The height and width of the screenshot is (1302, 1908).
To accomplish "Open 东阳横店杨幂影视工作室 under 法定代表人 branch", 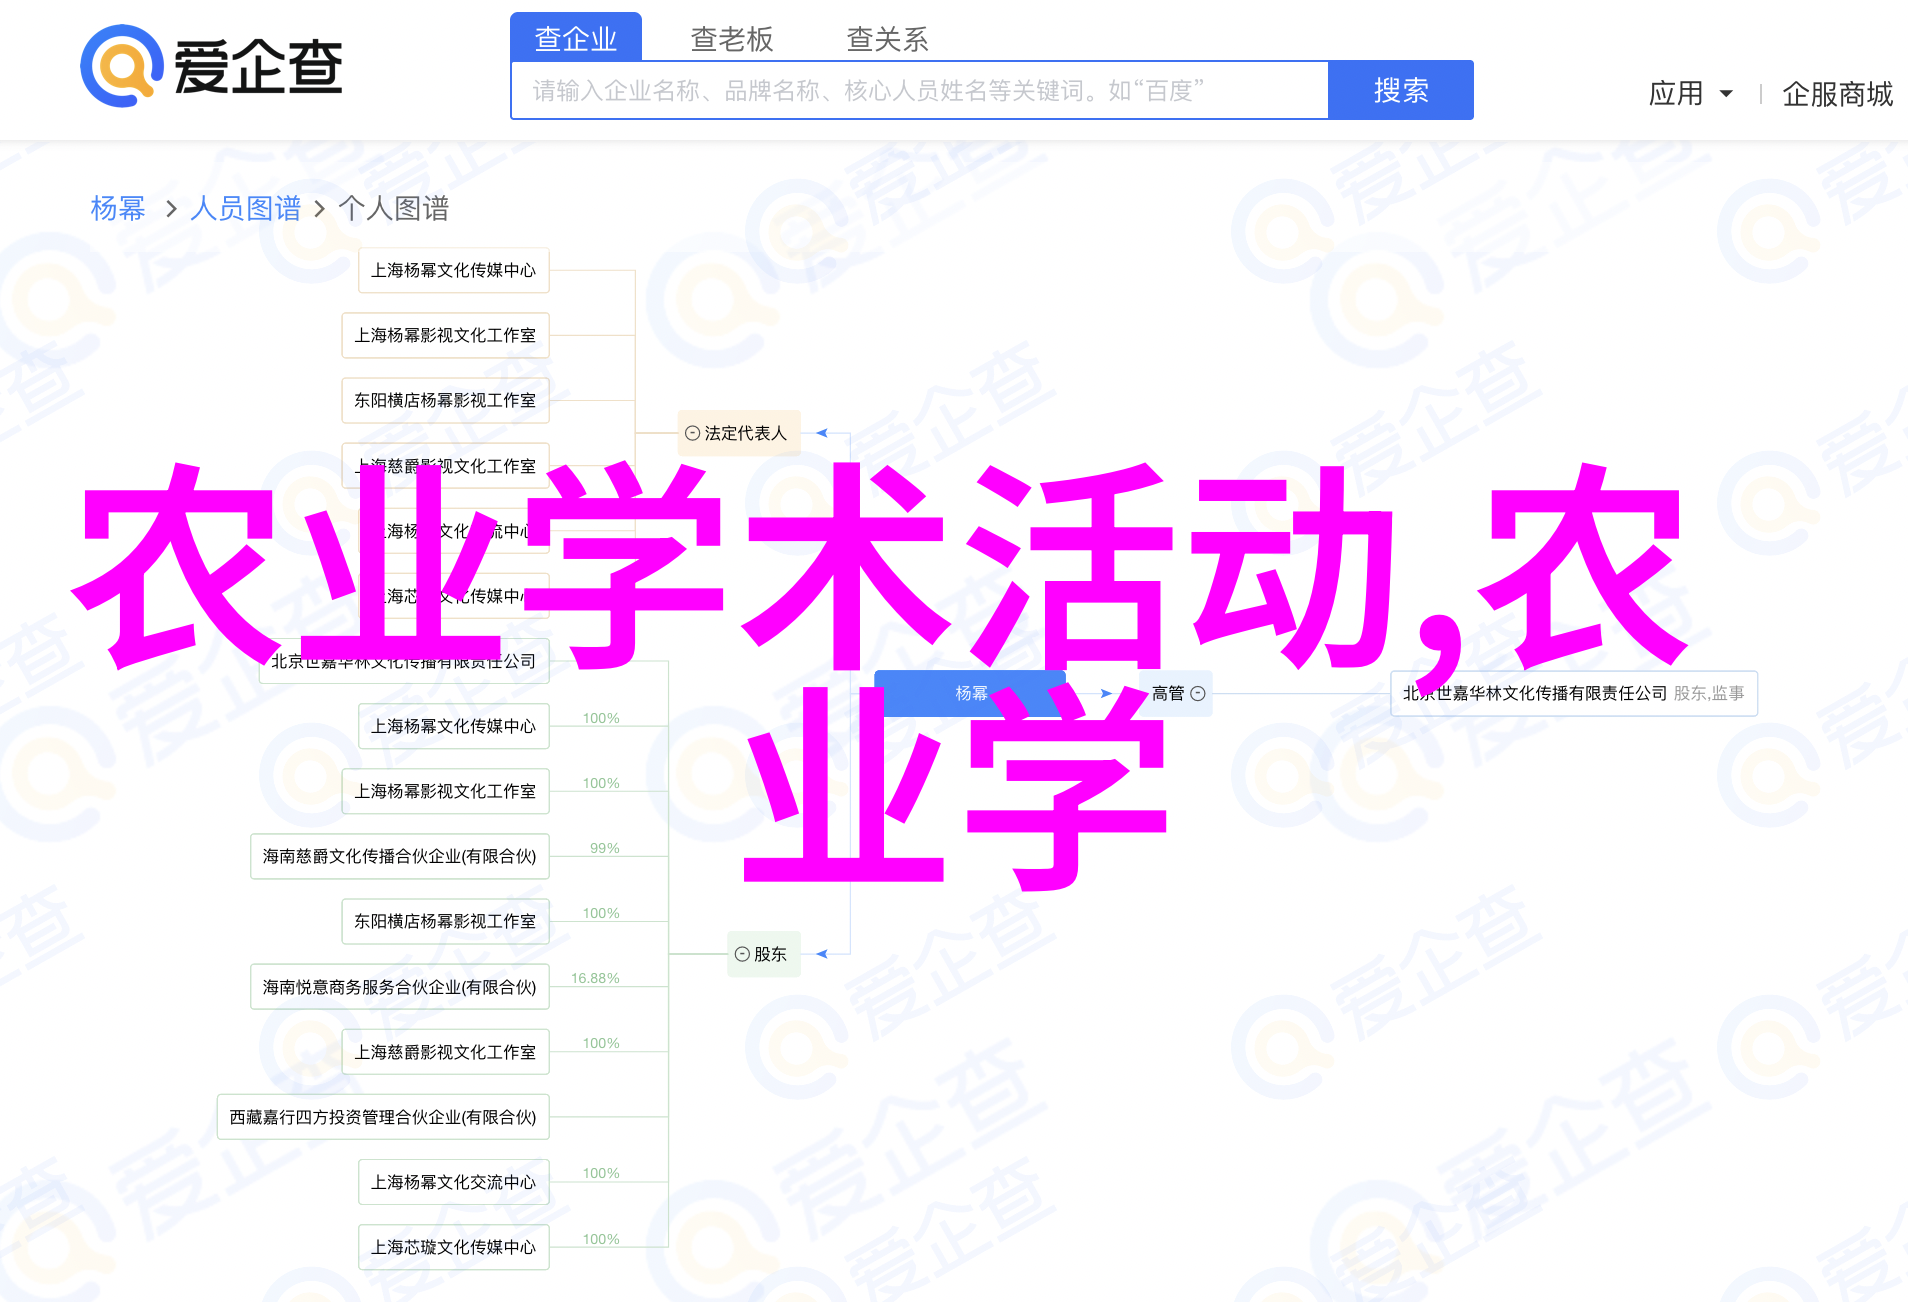I will pos(446,400).
